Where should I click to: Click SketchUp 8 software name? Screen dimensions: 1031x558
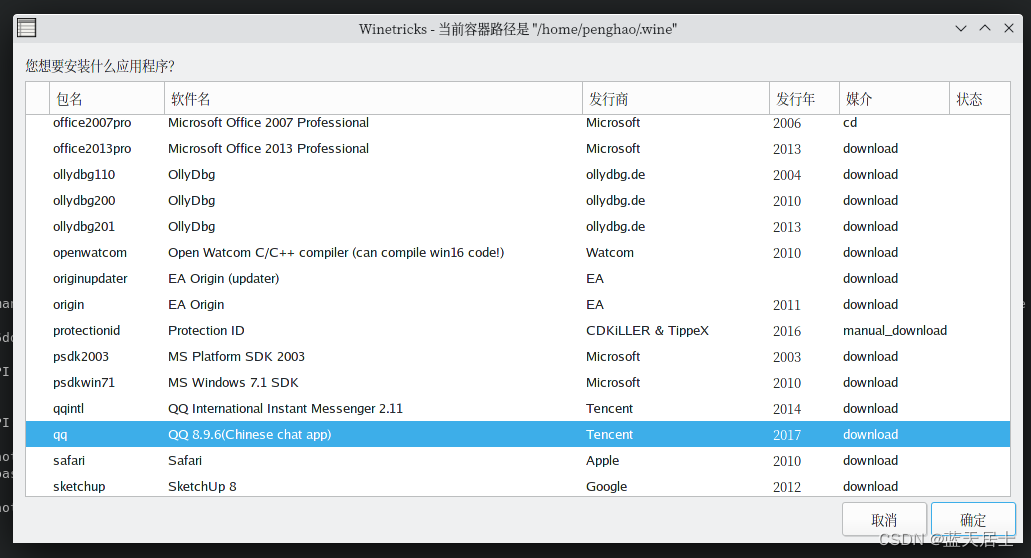(202, 486)
